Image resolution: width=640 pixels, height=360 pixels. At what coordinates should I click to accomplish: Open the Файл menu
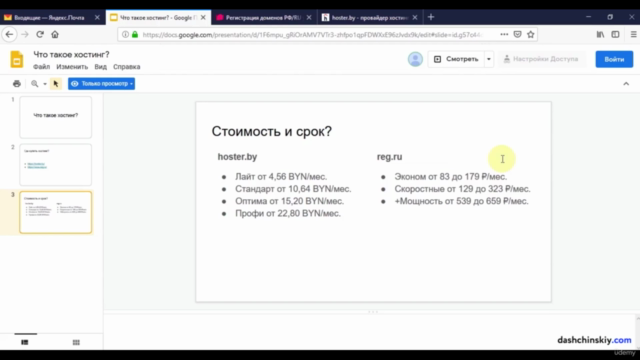tap(41, 67)
